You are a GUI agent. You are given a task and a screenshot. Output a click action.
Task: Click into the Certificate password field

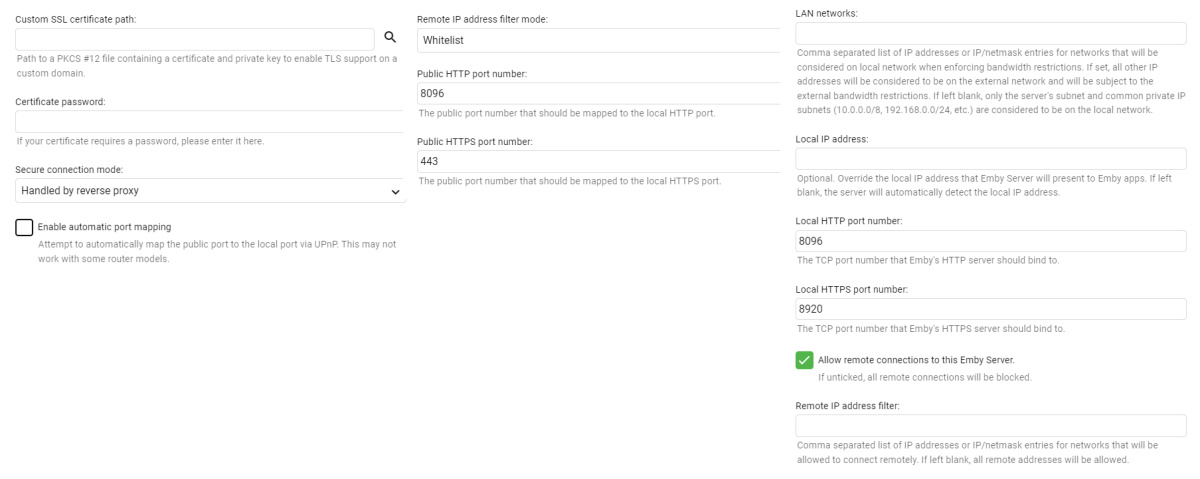(x=210, y=122)
